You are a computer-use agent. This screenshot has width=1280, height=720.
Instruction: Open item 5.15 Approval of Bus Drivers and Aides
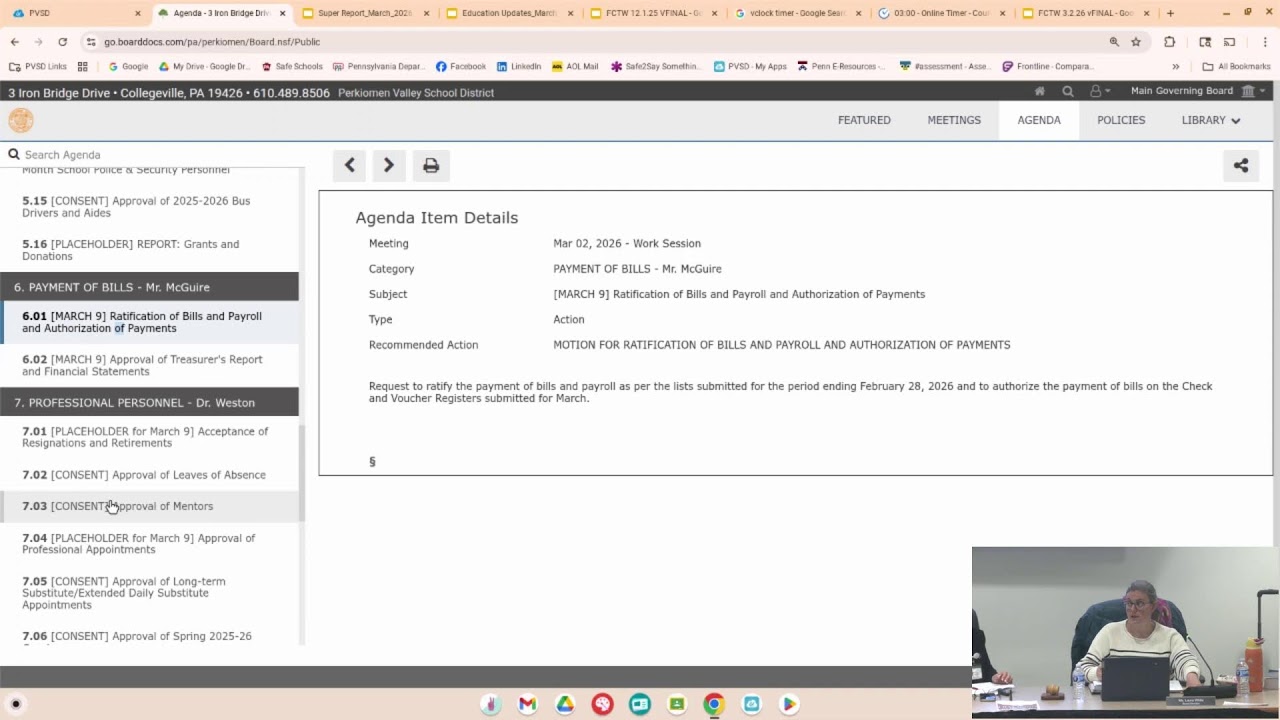click(x=149, y=207)
